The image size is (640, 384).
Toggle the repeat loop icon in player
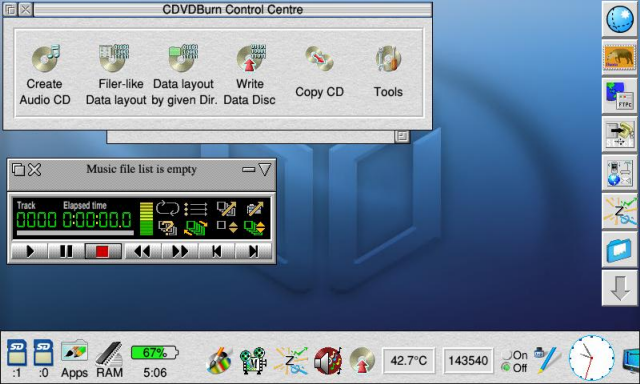click(167, 208)
